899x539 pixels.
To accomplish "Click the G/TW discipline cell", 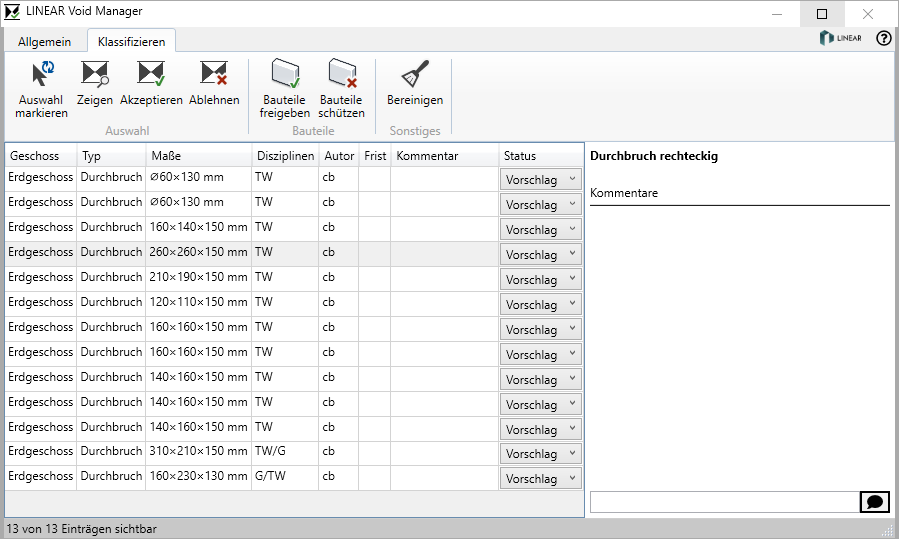I will 285,476.
